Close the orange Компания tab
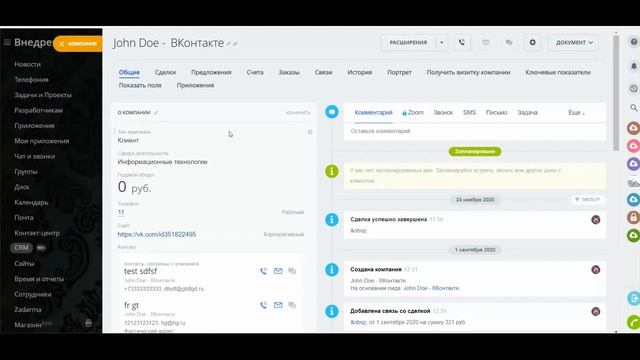 click(62, 44)
